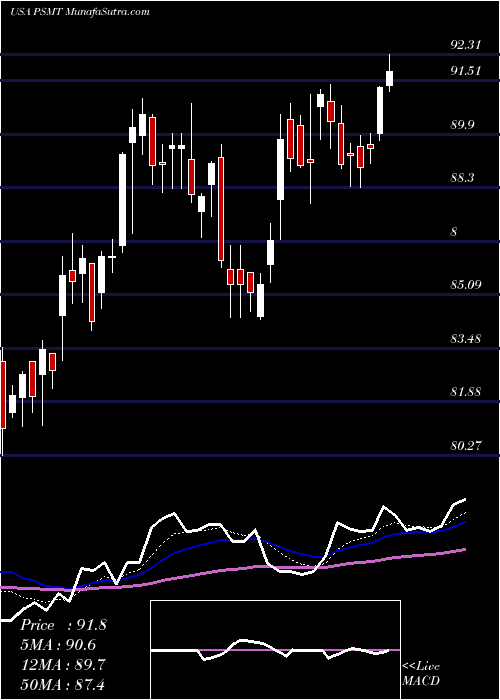Select the 83.48 price level label
500x700 pixels.
tap(466, 338)
